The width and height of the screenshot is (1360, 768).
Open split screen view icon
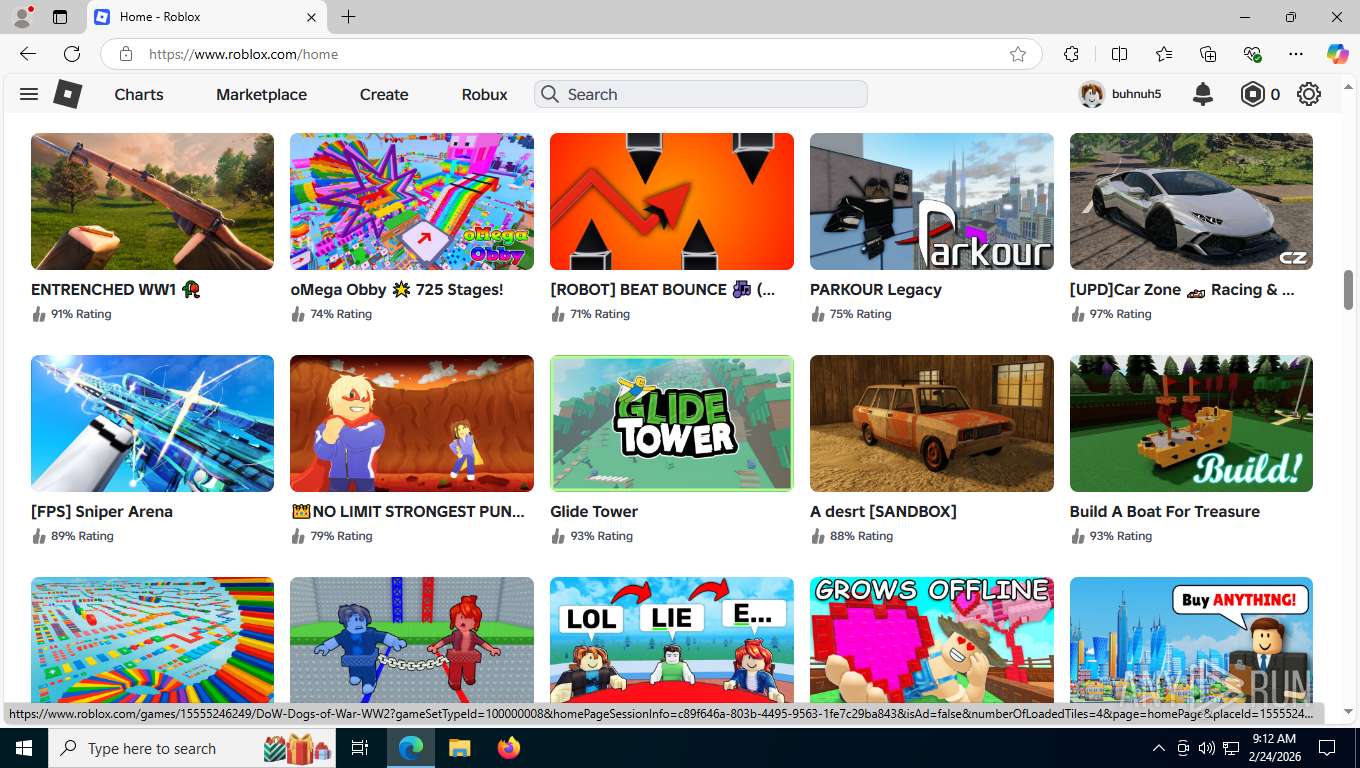pyautogui.click(x=1119, y=54)
